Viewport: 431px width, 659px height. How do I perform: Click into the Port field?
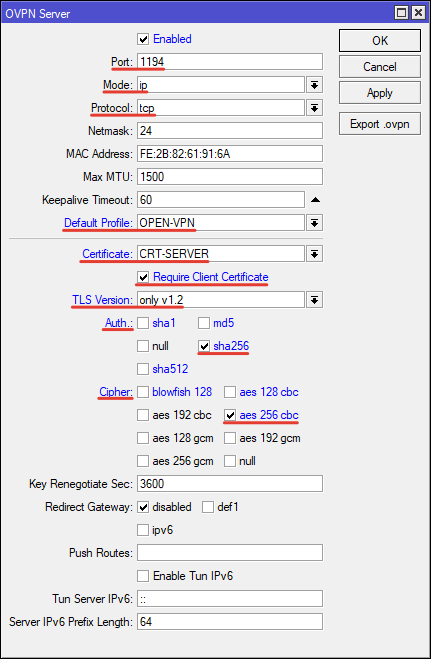pos(230,62)
